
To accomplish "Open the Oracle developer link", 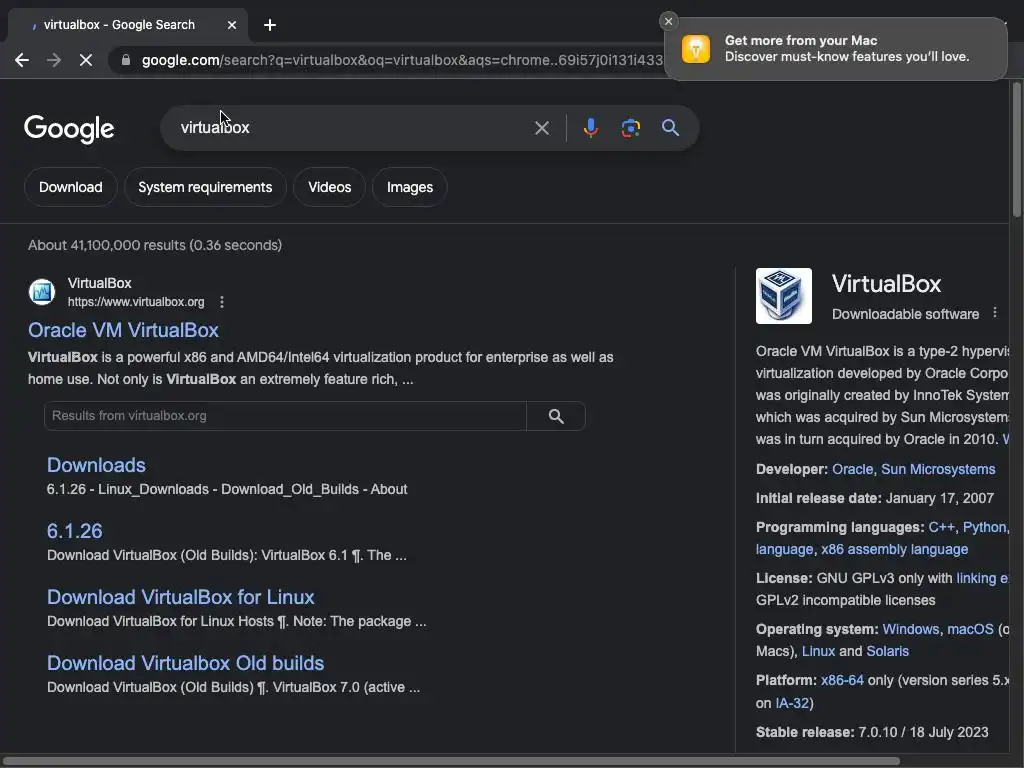I will tap(852, 470).
